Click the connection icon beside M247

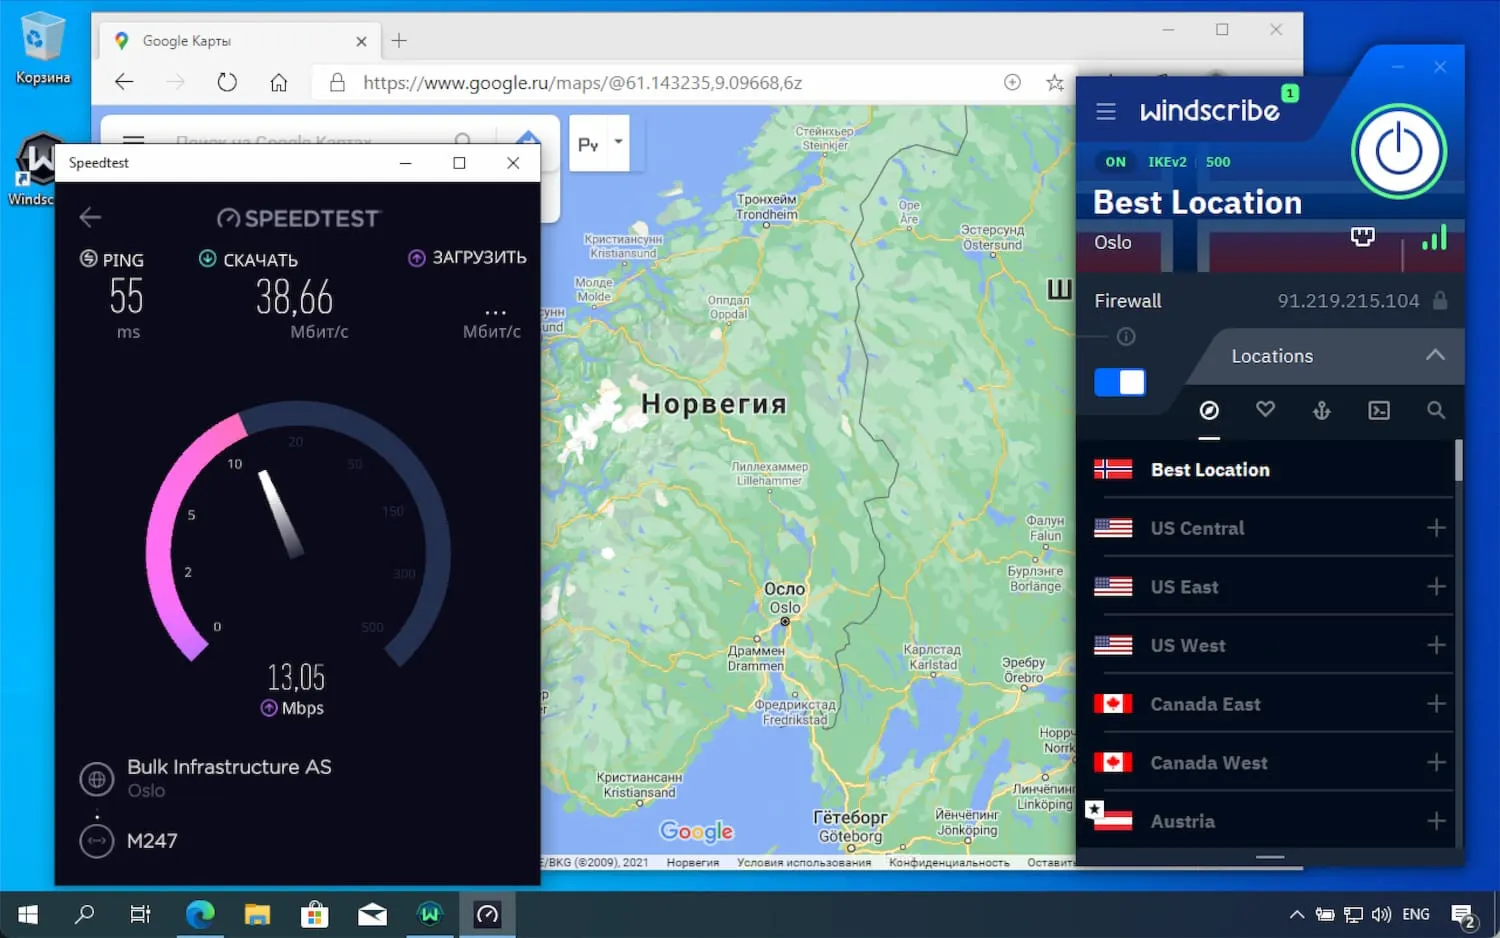(97, 841)
